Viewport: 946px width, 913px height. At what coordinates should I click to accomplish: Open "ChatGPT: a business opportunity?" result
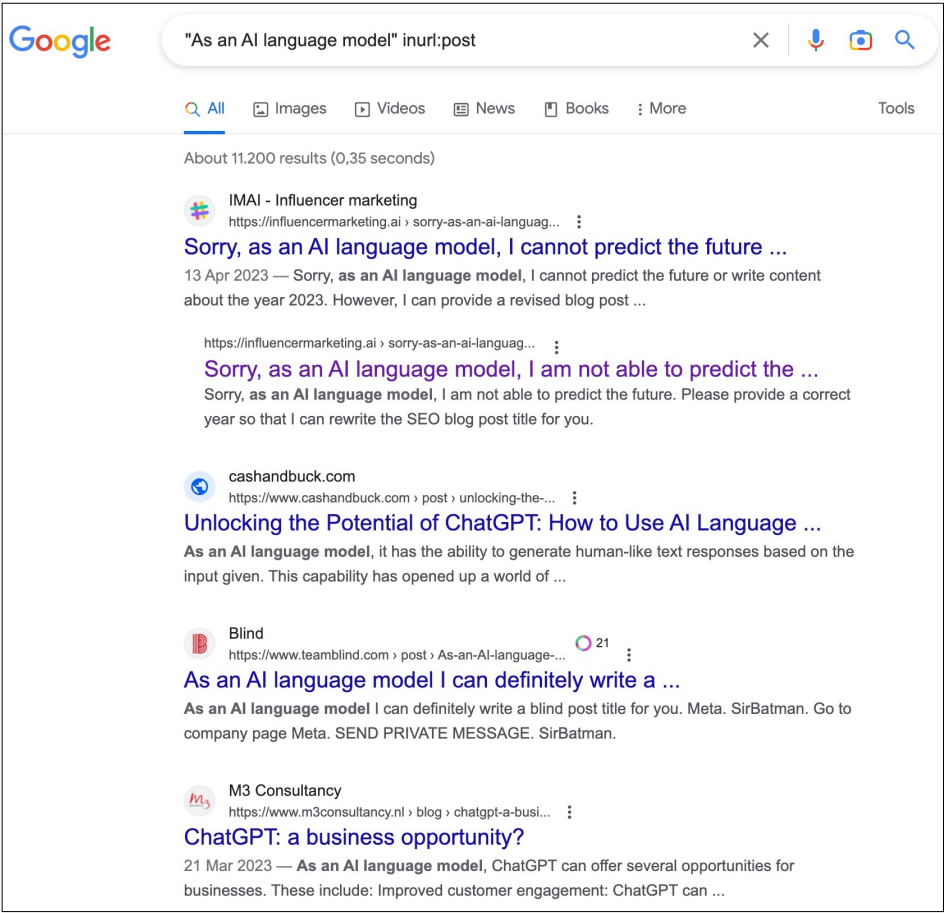pyautogui.click(x=354, y=837)
